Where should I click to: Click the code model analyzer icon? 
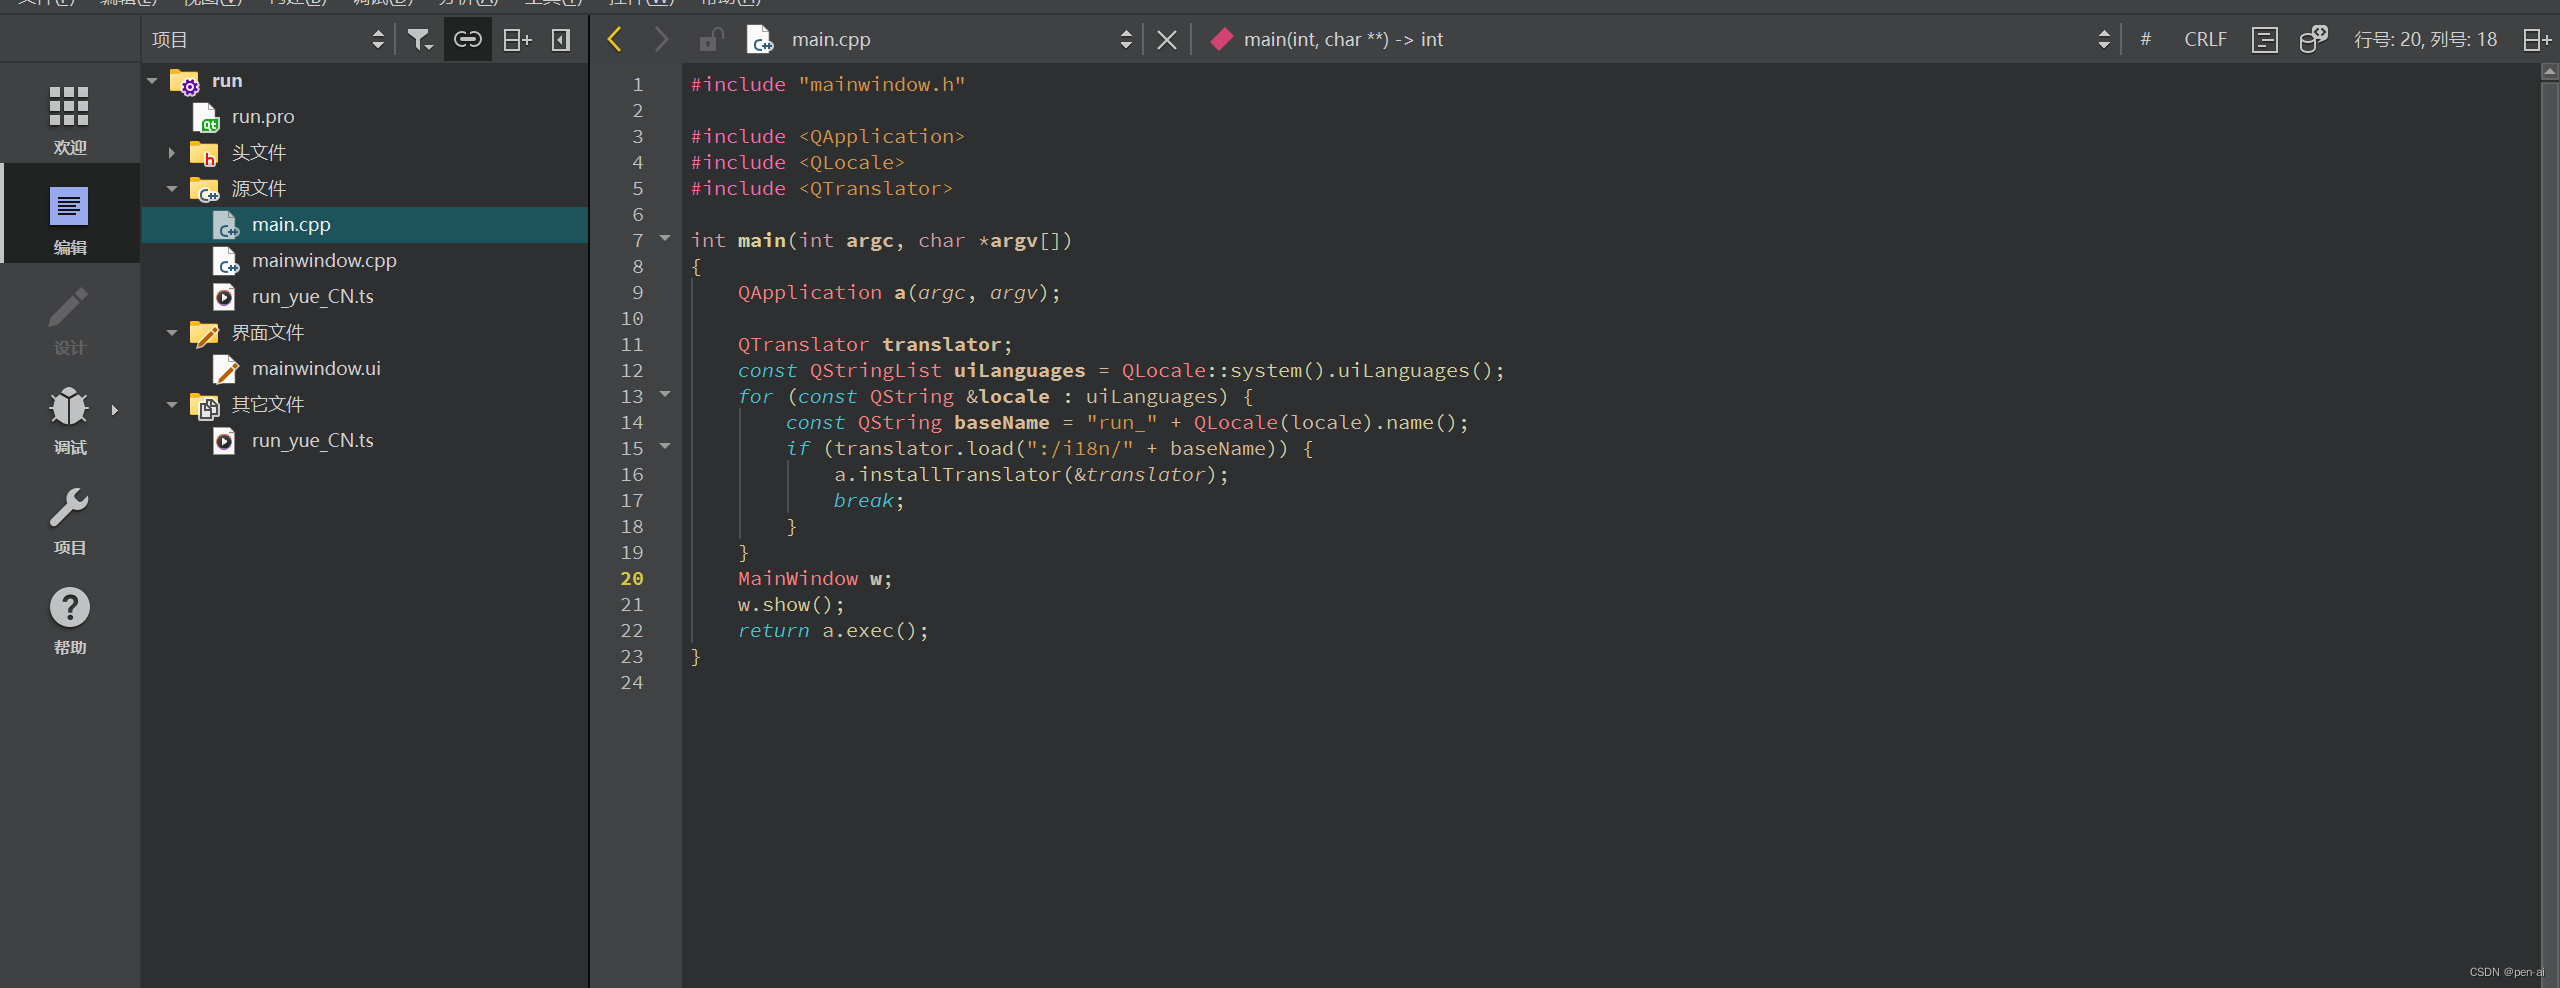point(2313,40)
